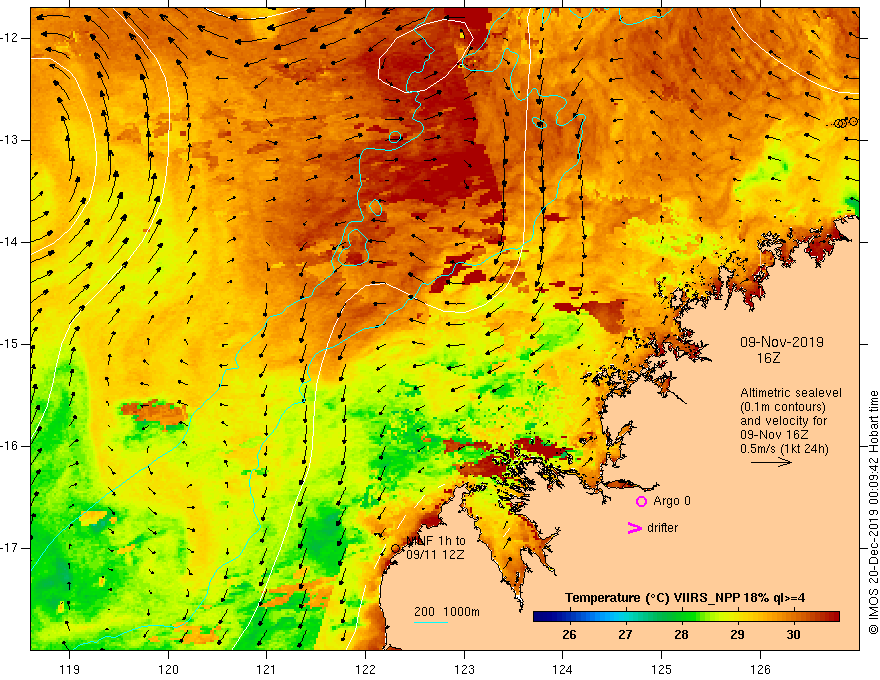Screen dimensions: 880x680
Task: Click the cluster of small black circles near 126.8E
Action: click(x=845, y=122)
